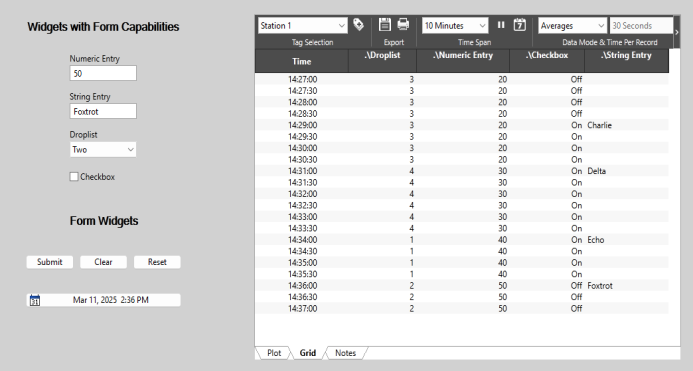Click the String Entry field containing Foxtrot

tap(103, 111)
